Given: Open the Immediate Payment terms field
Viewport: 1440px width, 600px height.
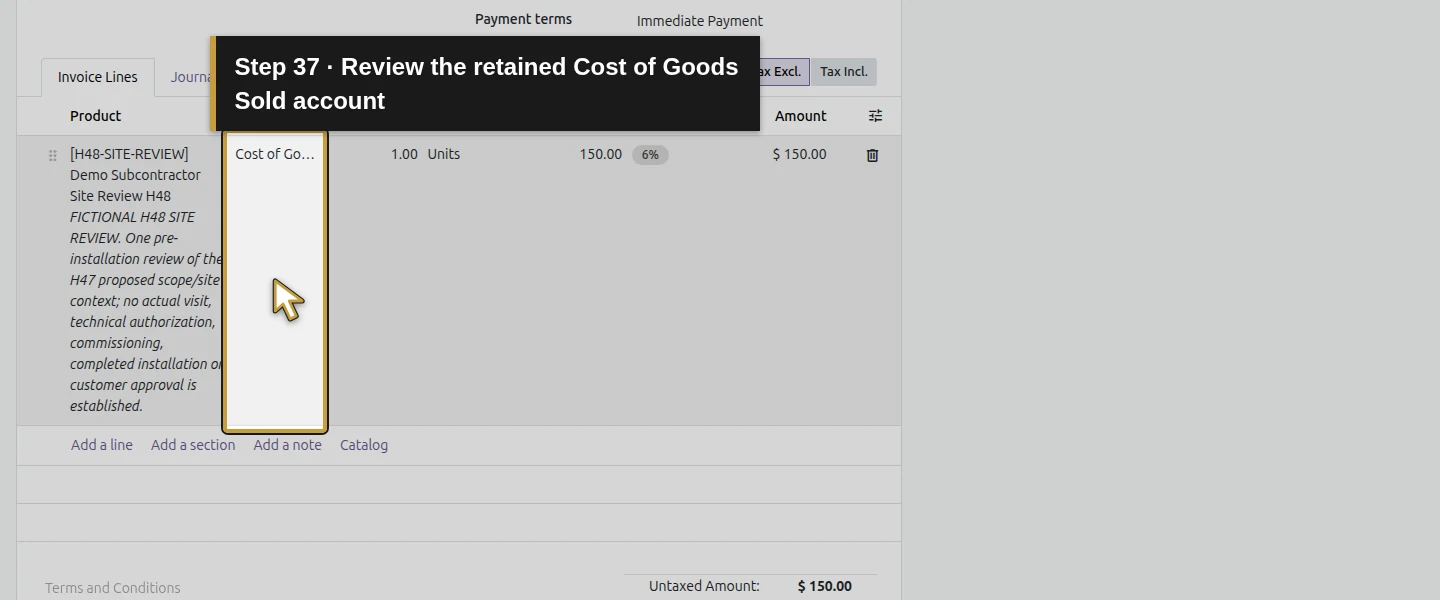Looking at the screenshot, I should [700, 21].
